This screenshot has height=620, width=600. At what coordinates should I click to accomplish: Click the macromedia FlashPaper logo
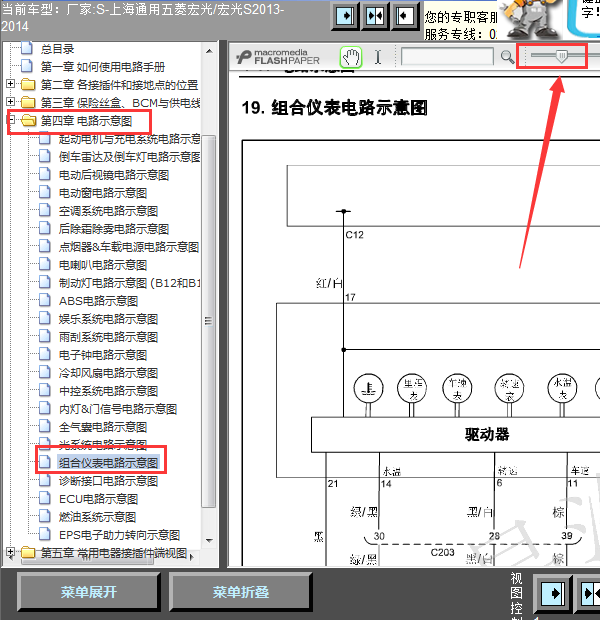click(278, 57)
